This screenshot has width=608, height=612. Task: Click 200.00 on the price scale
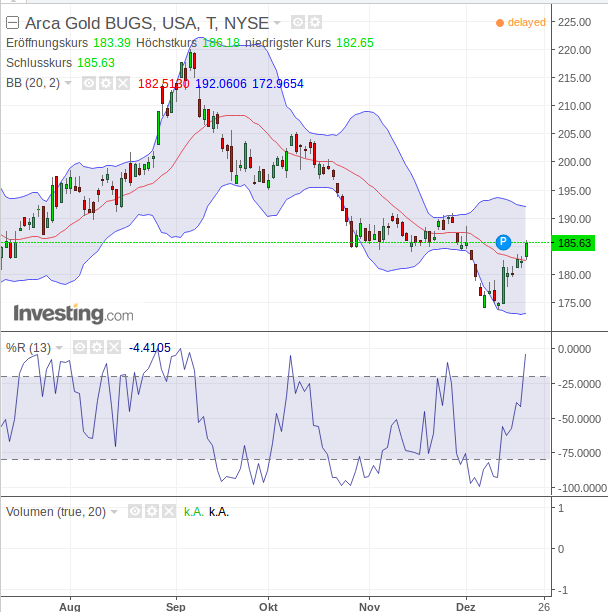click(574, 162)
